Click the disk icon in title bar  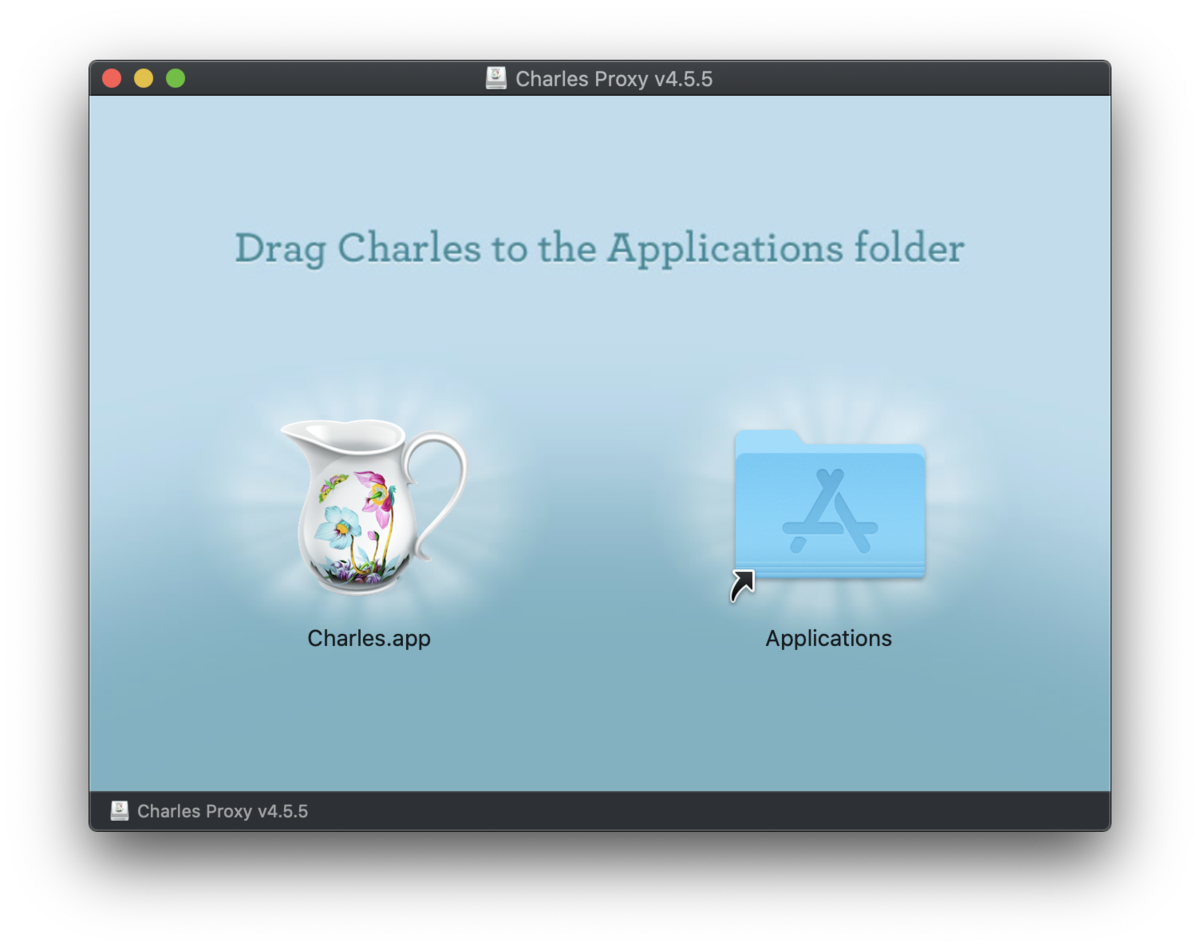point(496,78)
